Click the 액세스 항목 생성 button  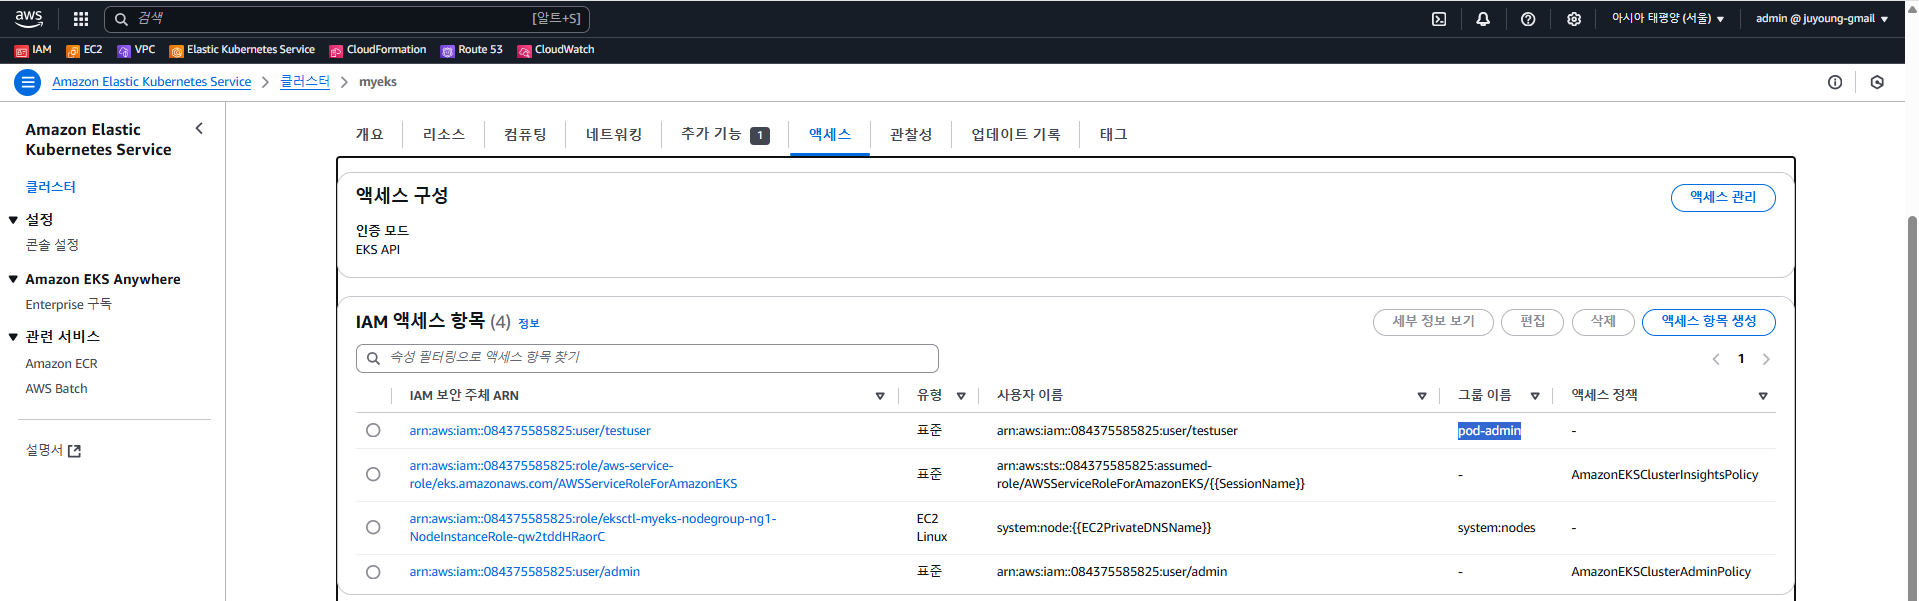pos(1709,322)
